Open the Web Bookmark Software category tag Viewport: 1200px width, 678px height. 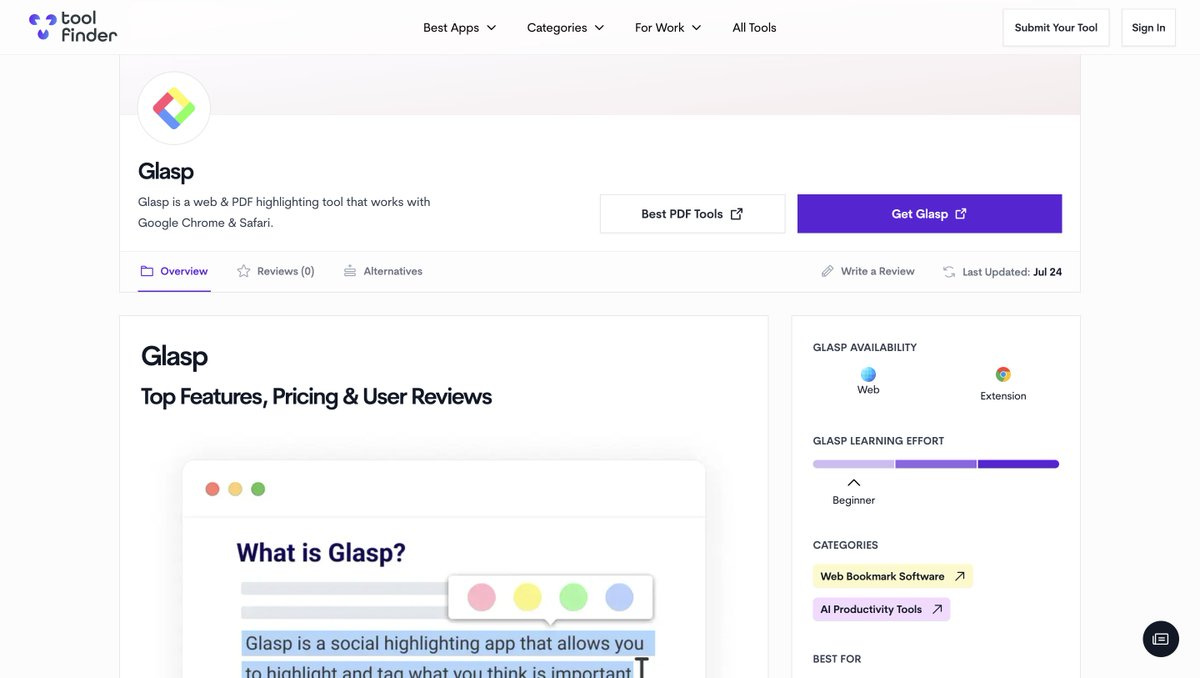(x=893, y=576)
